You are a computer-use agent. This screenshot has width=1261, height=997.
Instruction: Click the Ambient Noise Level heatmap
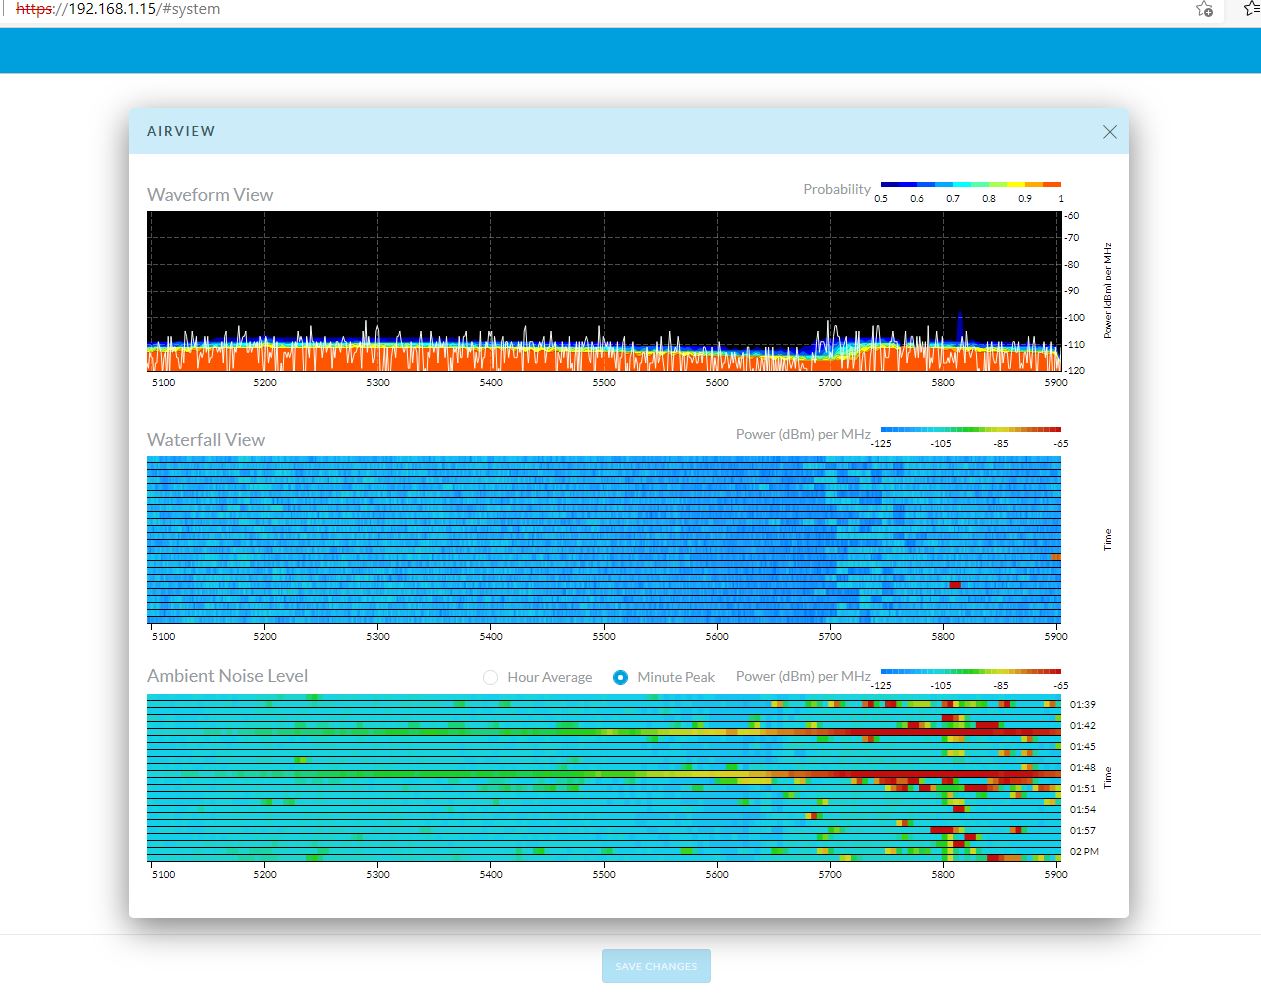point(604,778)
